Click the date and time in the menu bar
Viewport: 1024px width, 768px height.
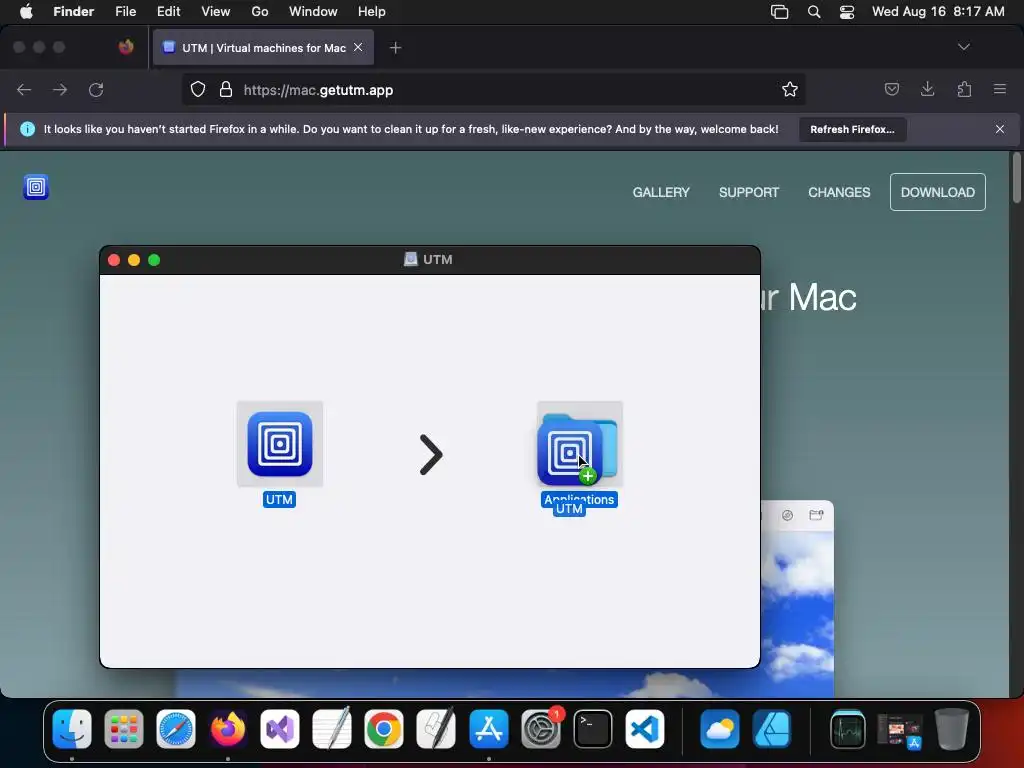pos(938,12)
